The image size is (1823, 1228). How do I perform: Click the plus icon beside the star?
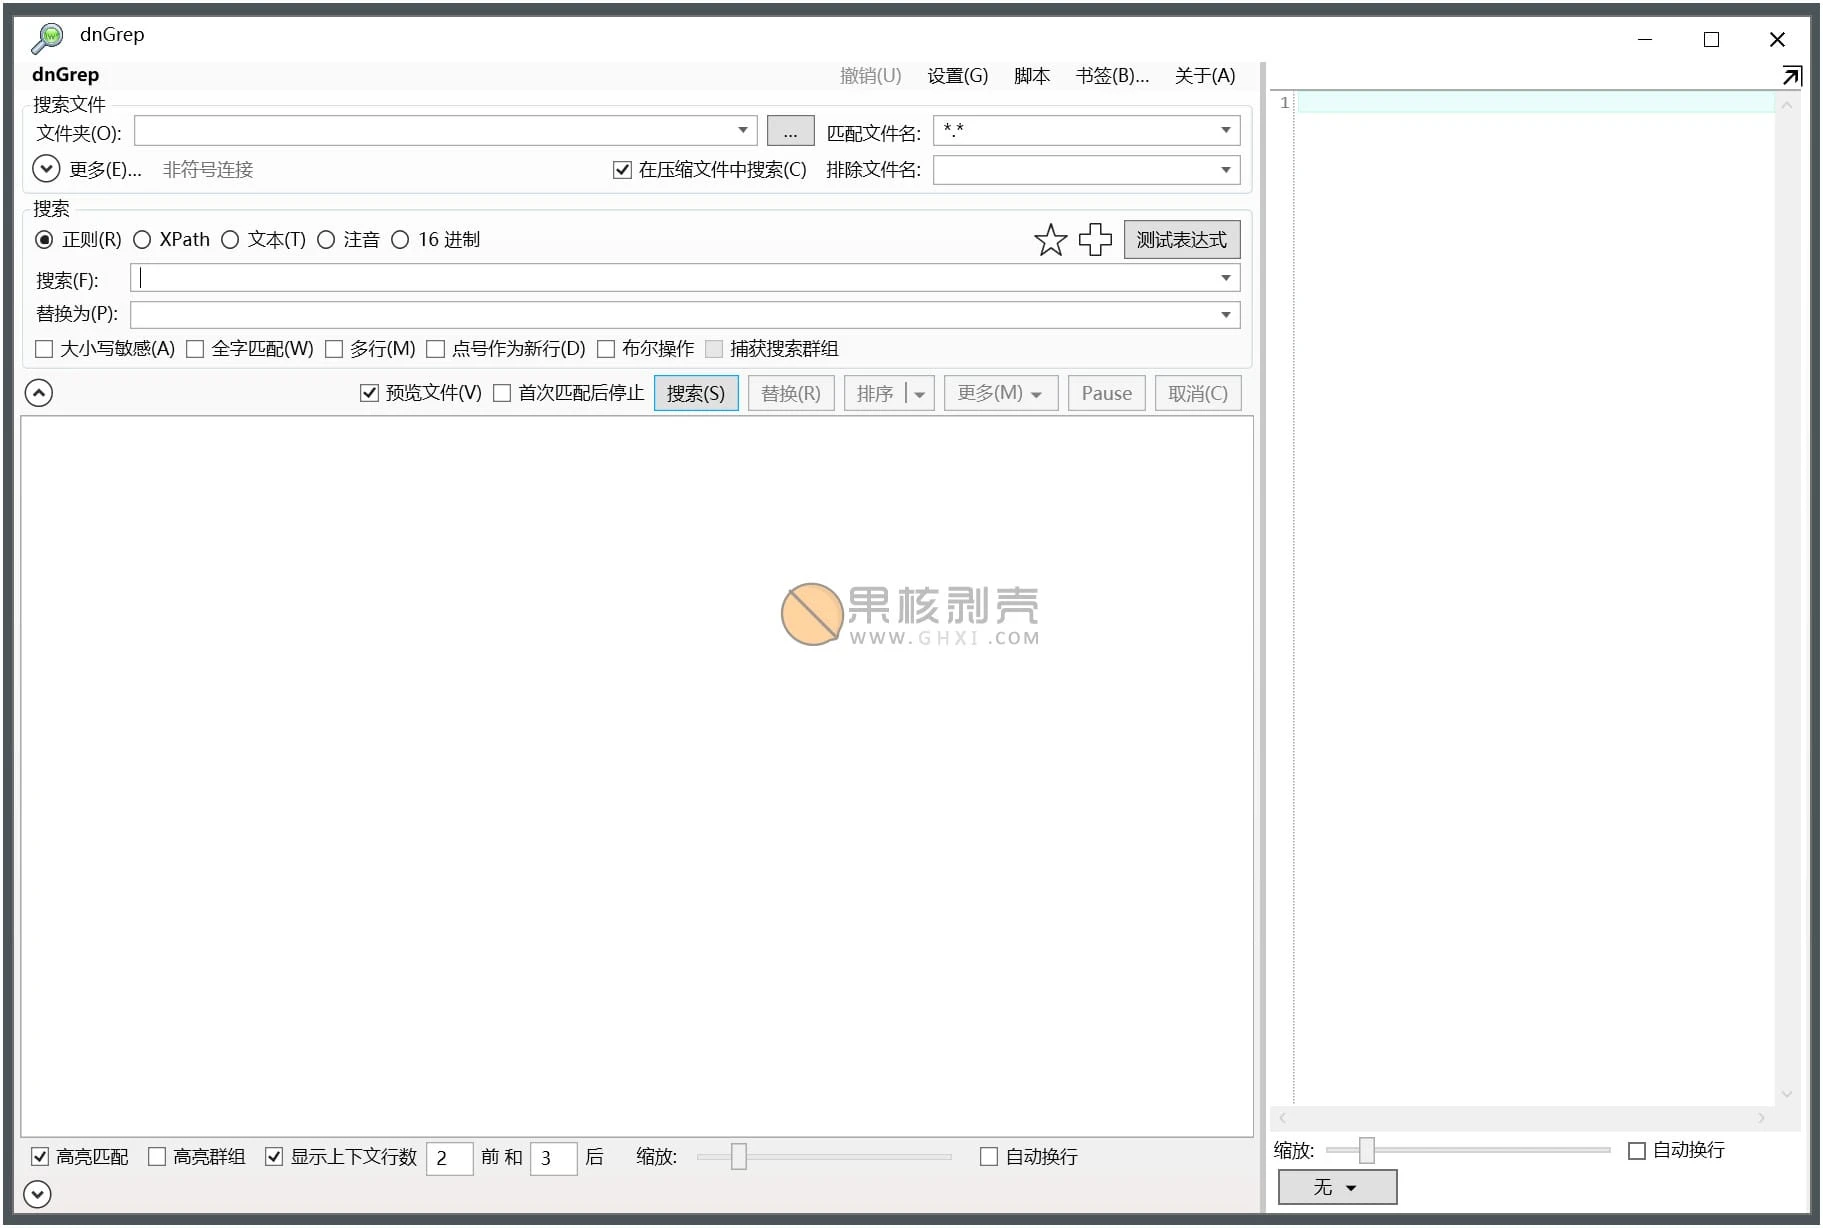1095,240
